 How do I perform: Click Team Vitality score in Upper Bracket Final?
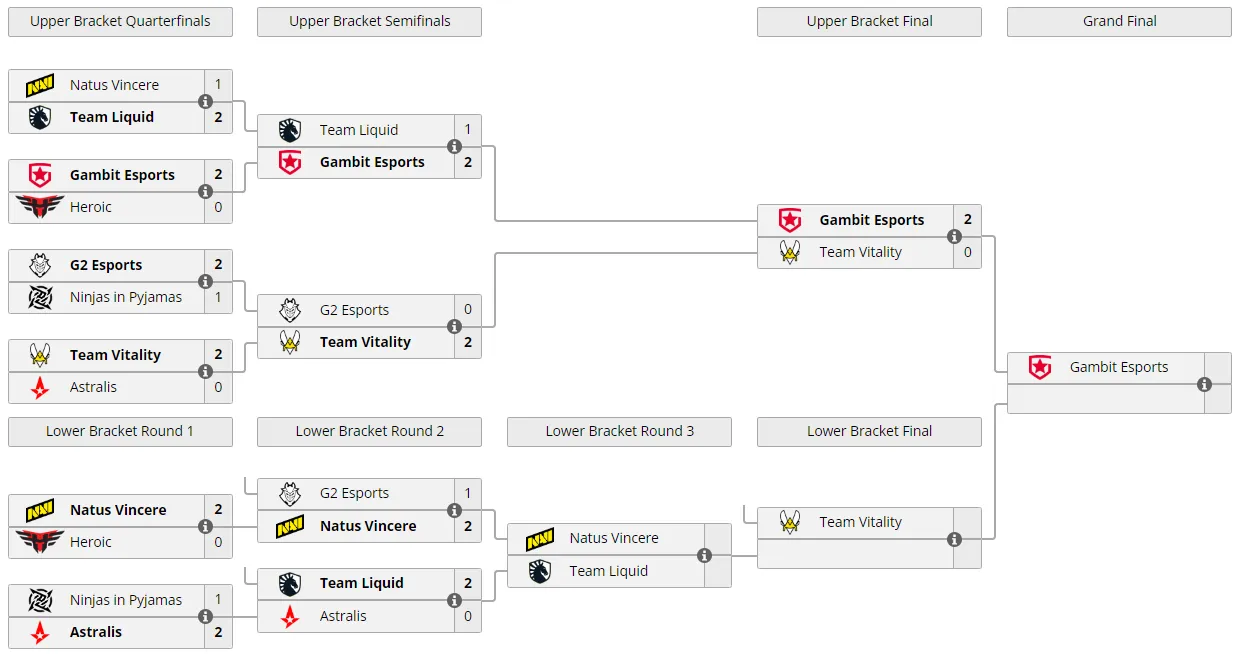click(968, 252)
